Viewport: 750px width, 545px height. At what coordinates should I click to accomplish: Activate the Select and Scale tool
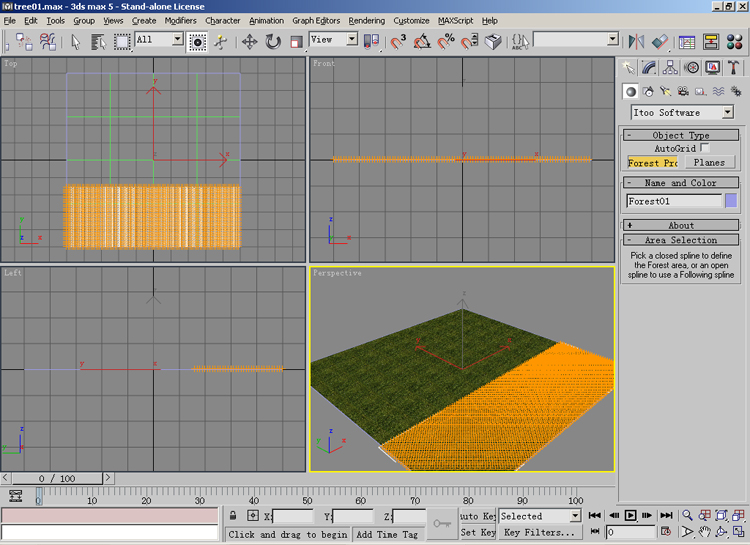[x=297, y=42]
